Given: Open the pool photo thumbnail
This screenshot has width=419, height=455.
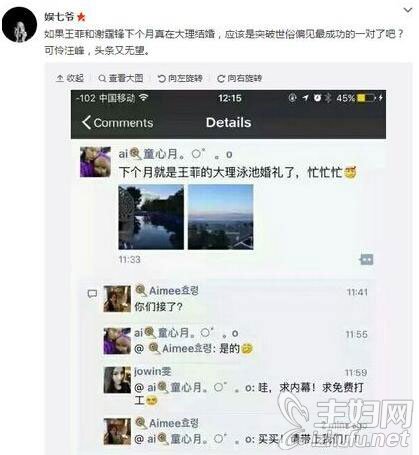Looking at the screenshot, I should point(151,217).
